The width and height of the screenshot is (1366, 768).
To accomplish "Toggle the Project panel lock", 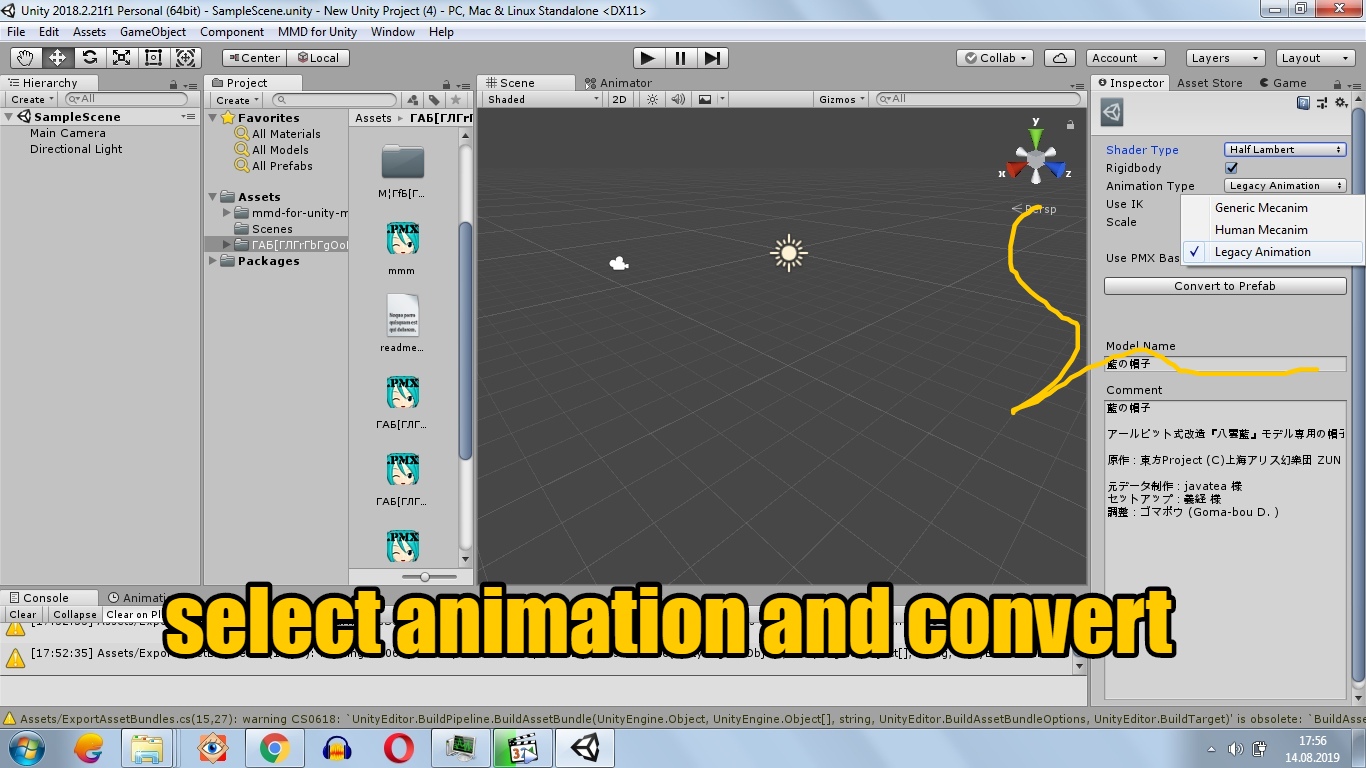I will [445, 84].
